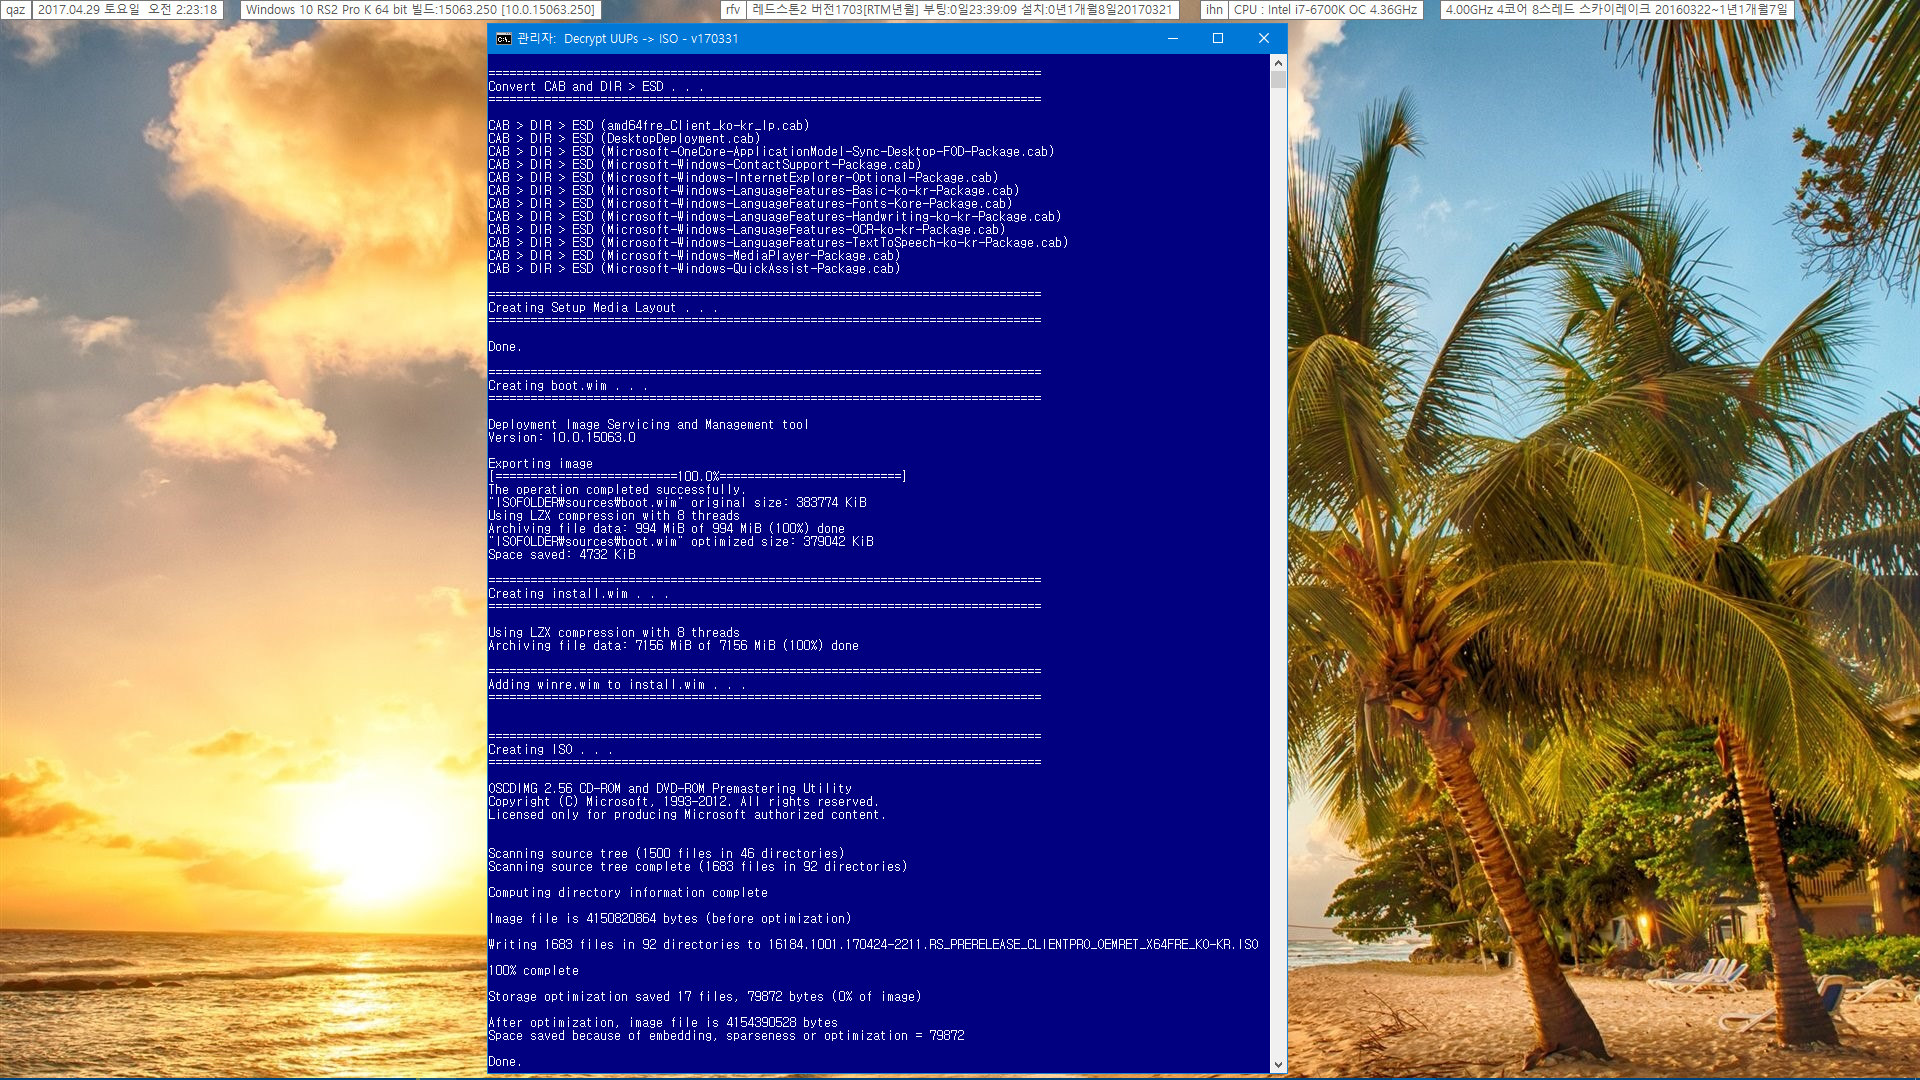Click the minimize button on command window
This screenshot has height=1080, width=1920.
pyautogui.click(x=1172, y=38)
